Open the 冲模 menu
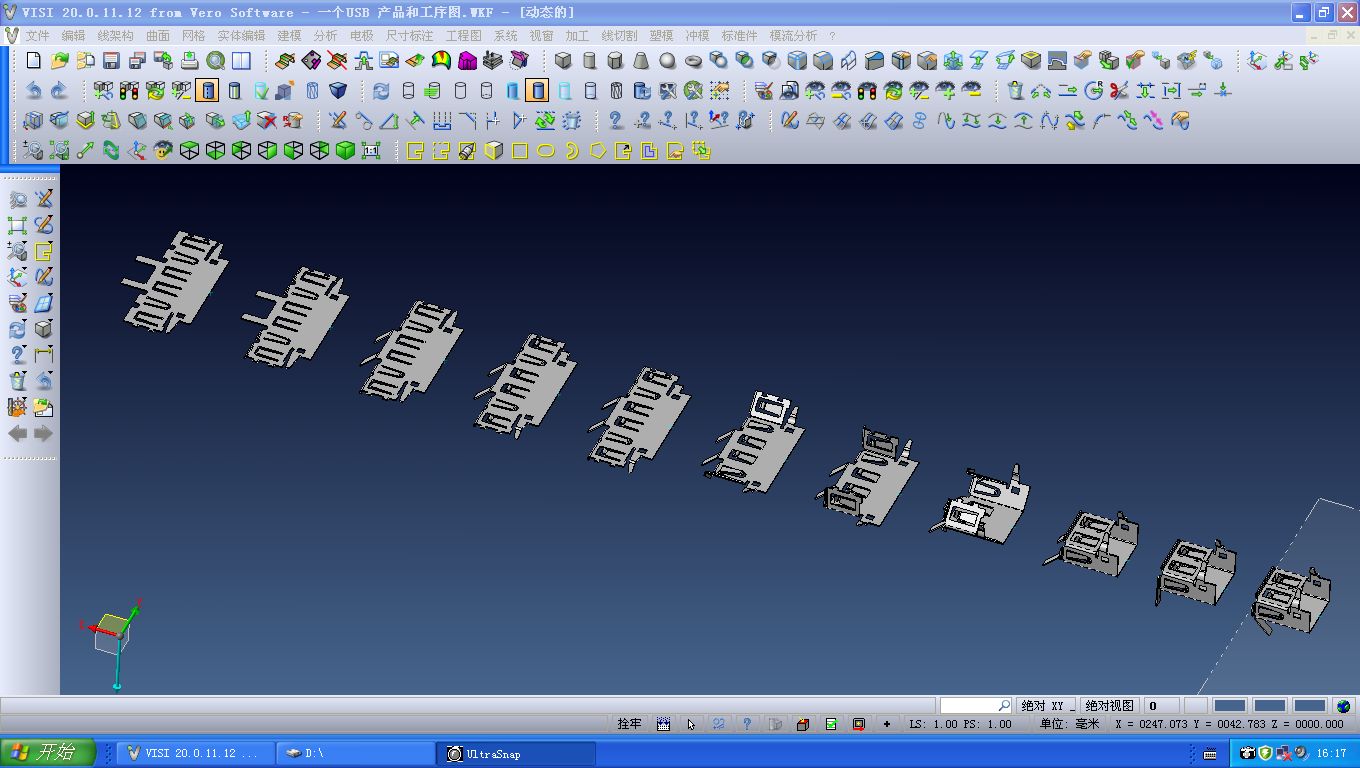The image size is (1360, 768). coord(697,35)
